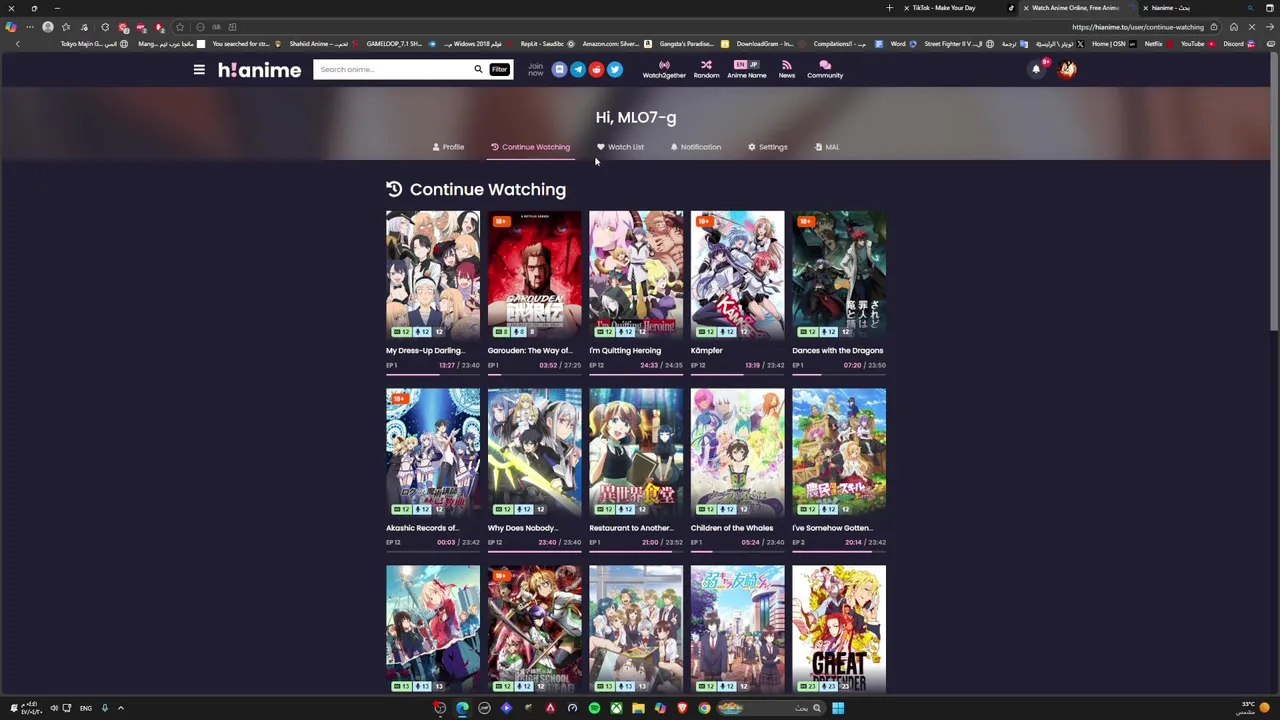The height and width of the screenshot is (720, 1280).
Task: Click the Kämpfer title link
Action: (x=706, y=351)
